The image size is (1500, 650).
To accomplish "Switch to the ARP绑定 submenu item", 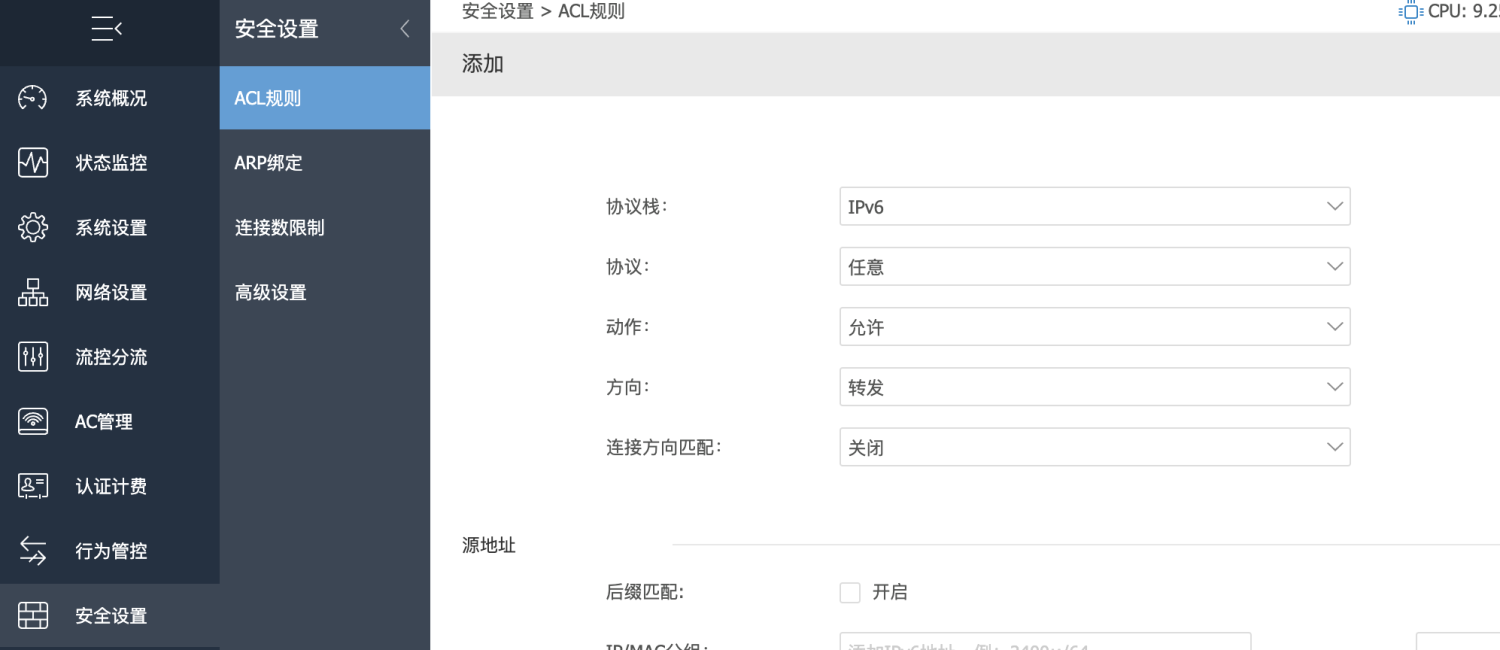I will pos(268,163).
